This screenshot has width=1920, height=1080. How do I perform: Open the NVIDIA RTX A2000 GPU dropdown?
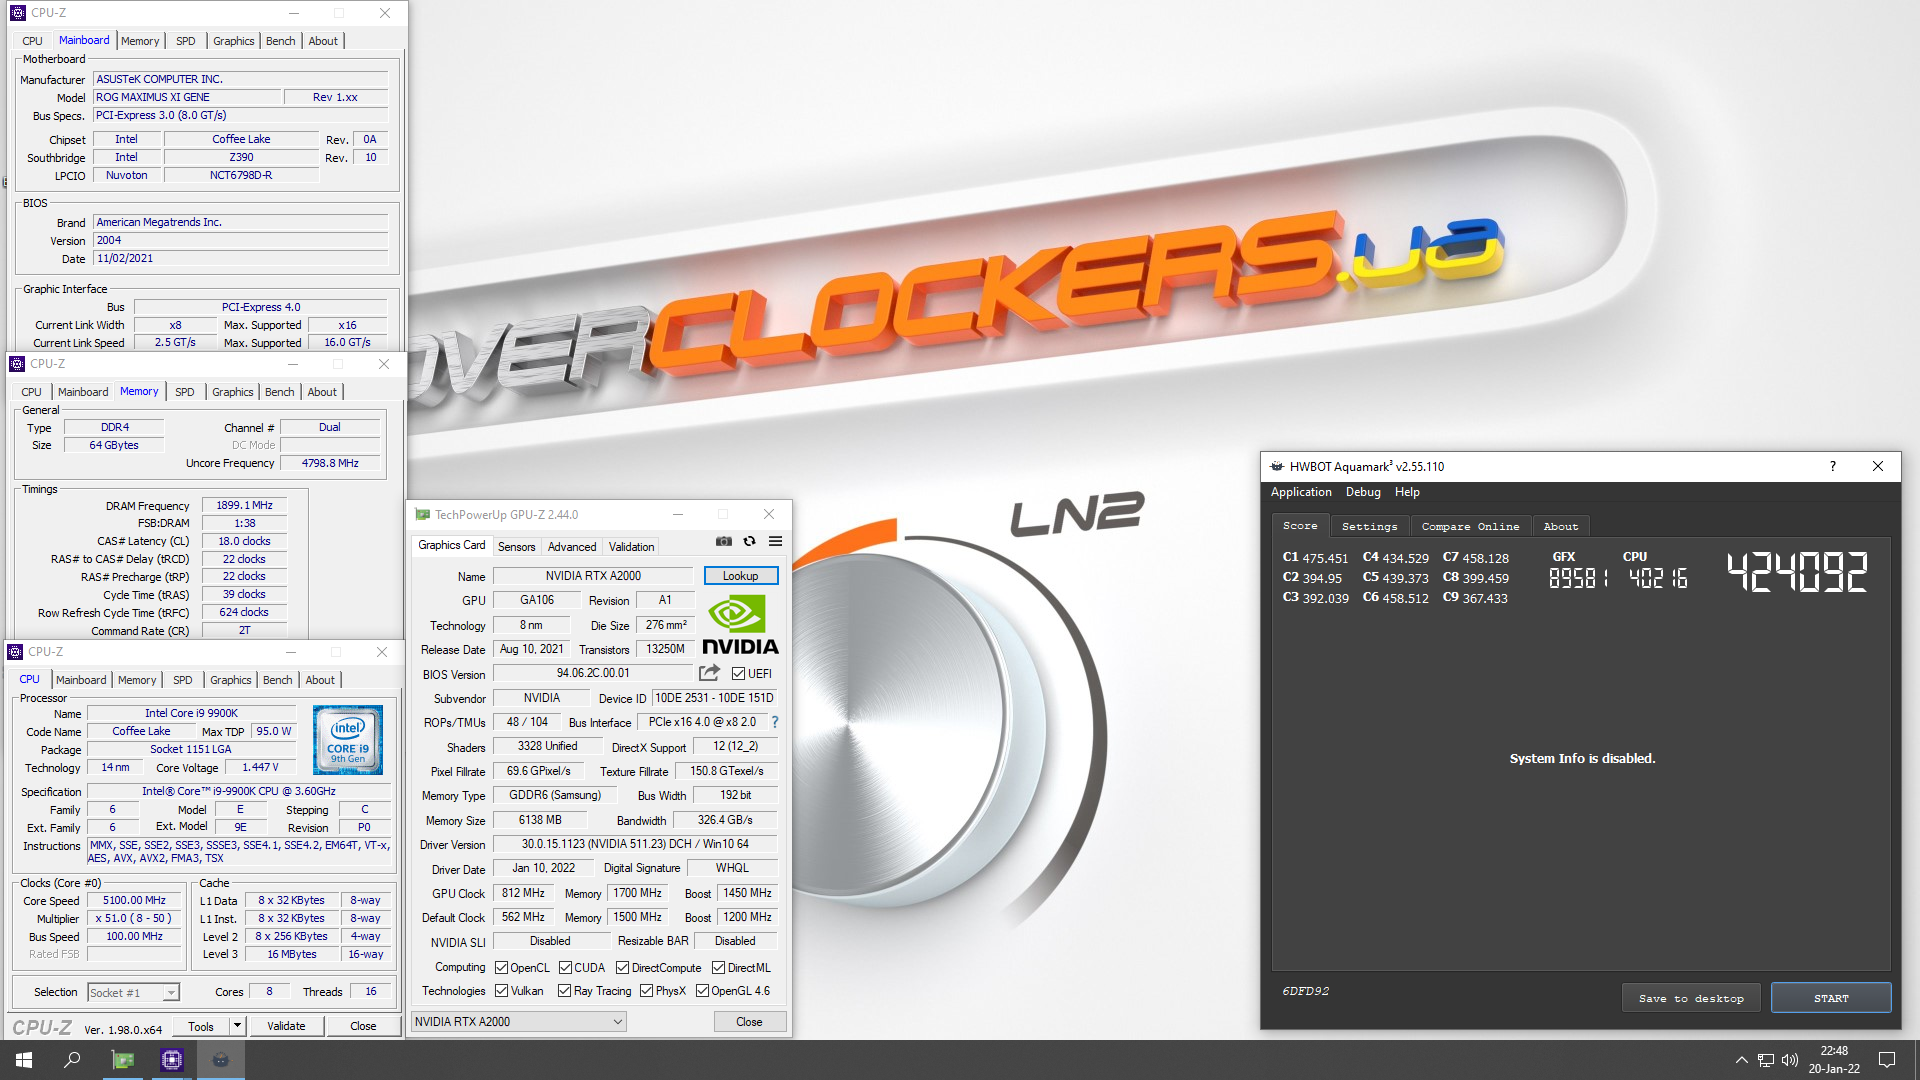click(518, 1022)
